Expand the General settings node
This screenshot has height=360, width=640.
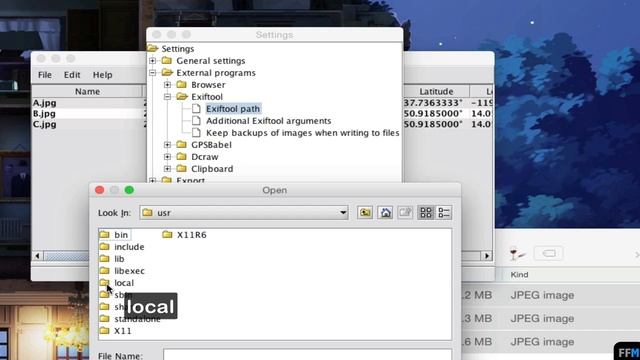click(153, 61)
